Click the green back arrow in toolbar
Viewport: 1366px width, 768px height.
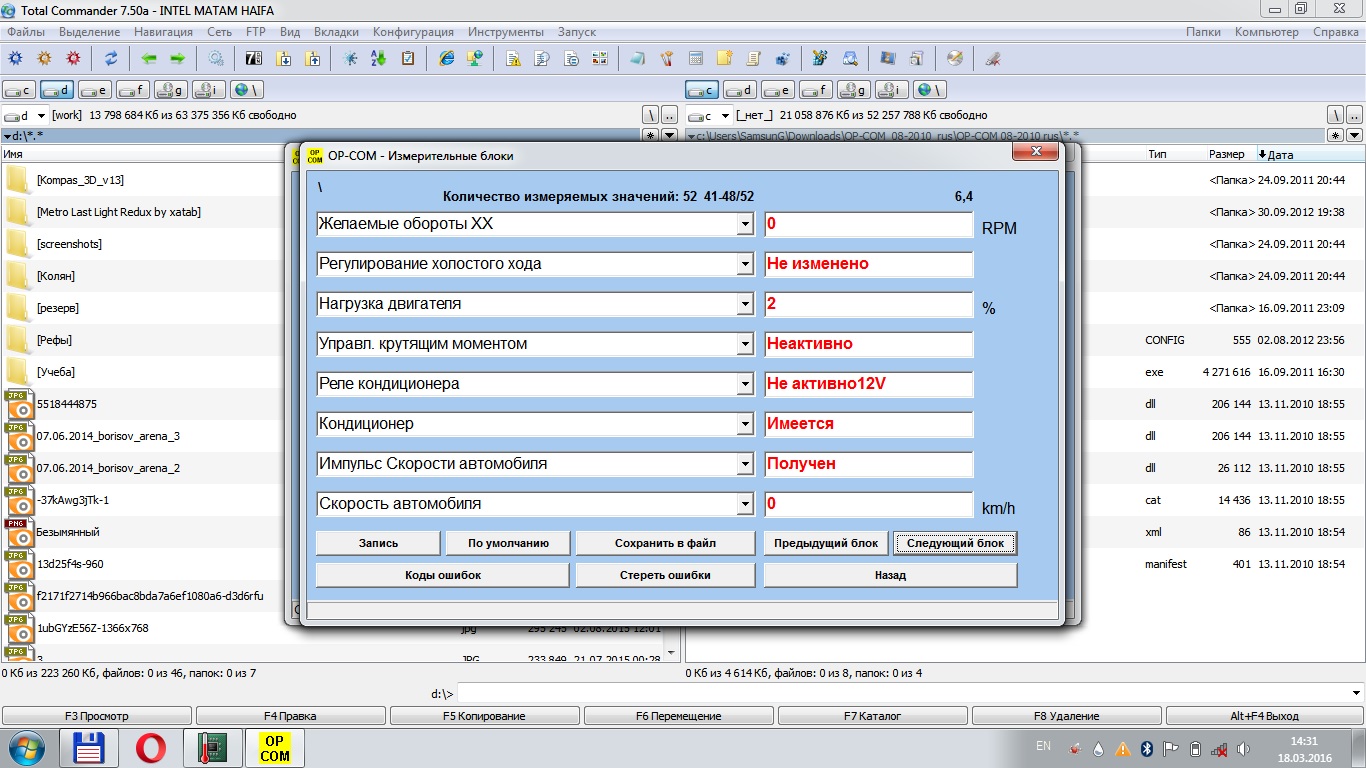click(149, 59)
